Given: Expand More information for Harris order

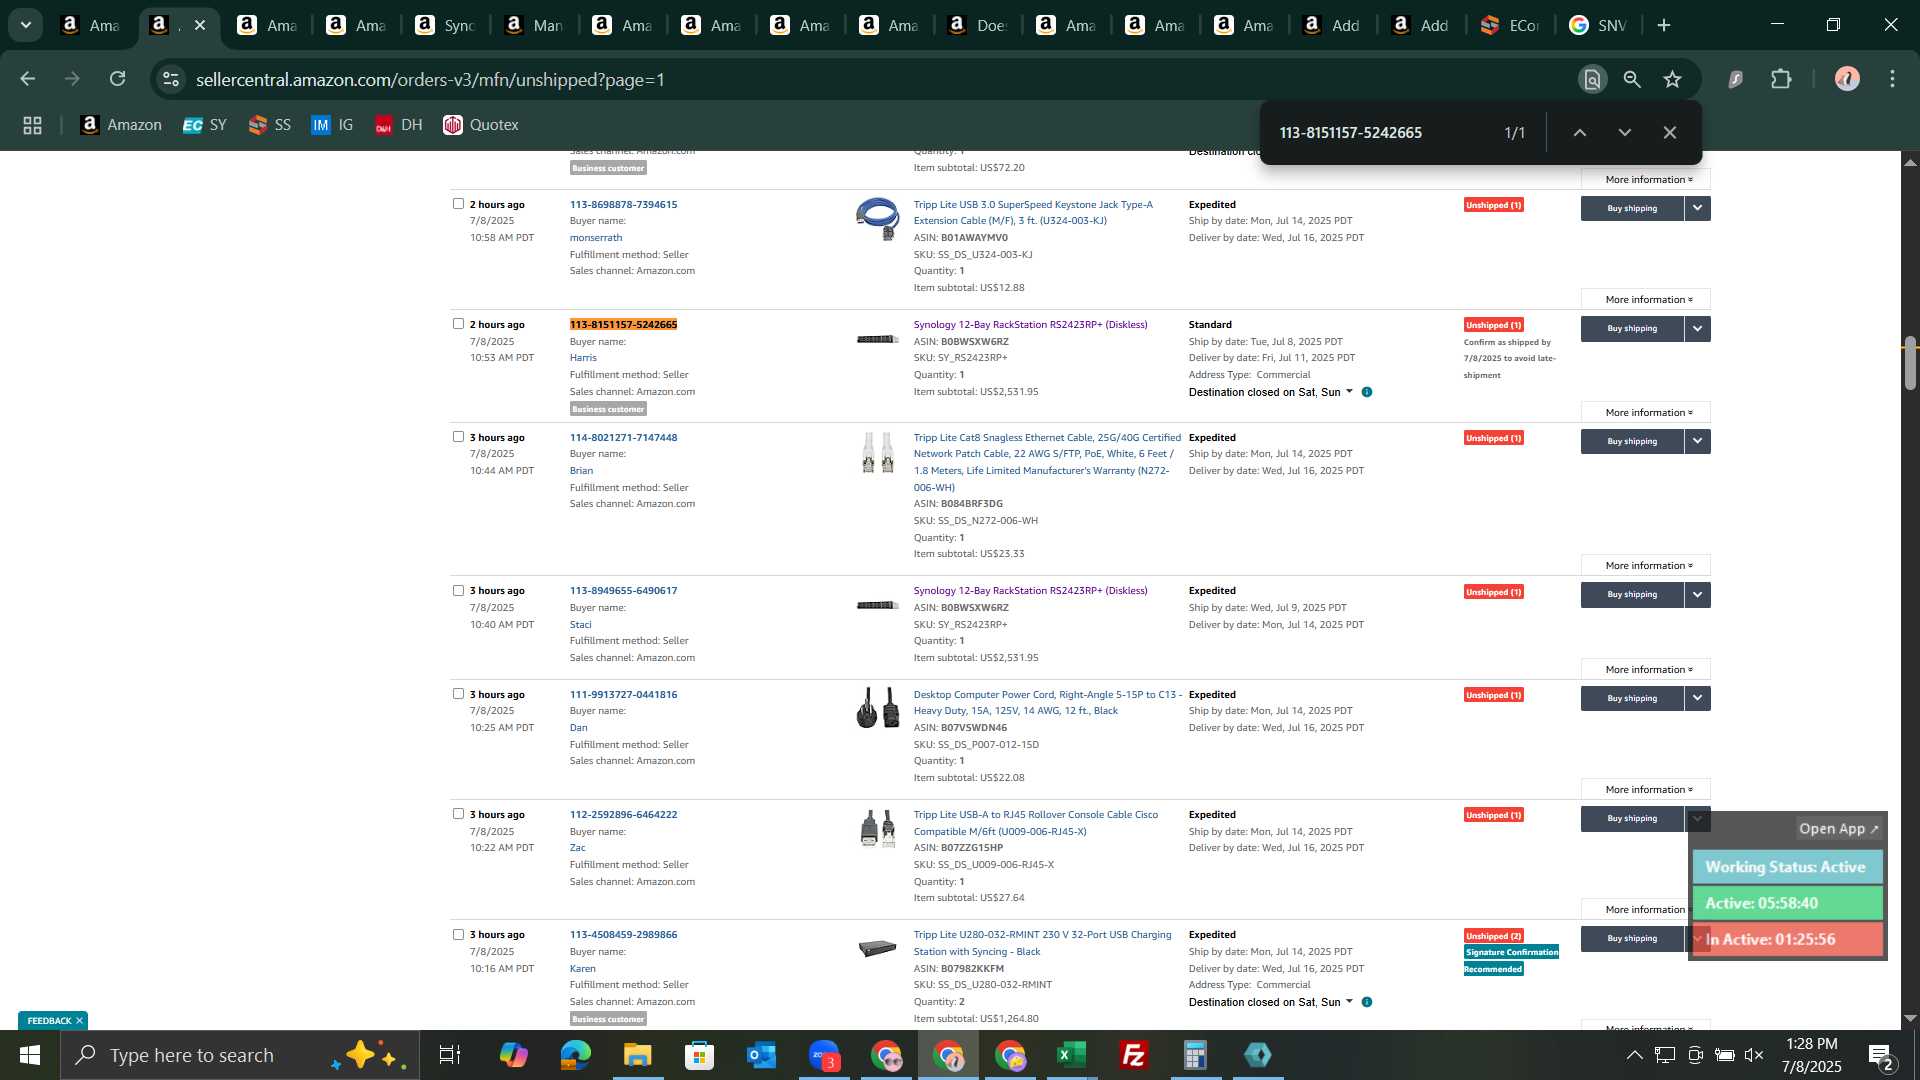Looking at the screenshot, I should [1646, 412].
